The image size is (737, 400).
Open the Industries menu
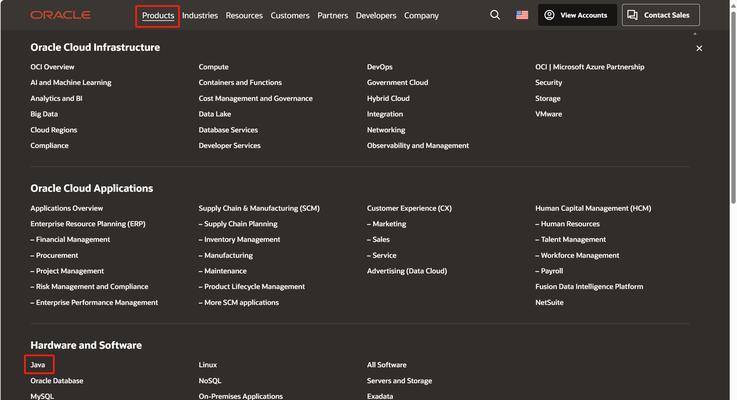[x=200, y=16]
